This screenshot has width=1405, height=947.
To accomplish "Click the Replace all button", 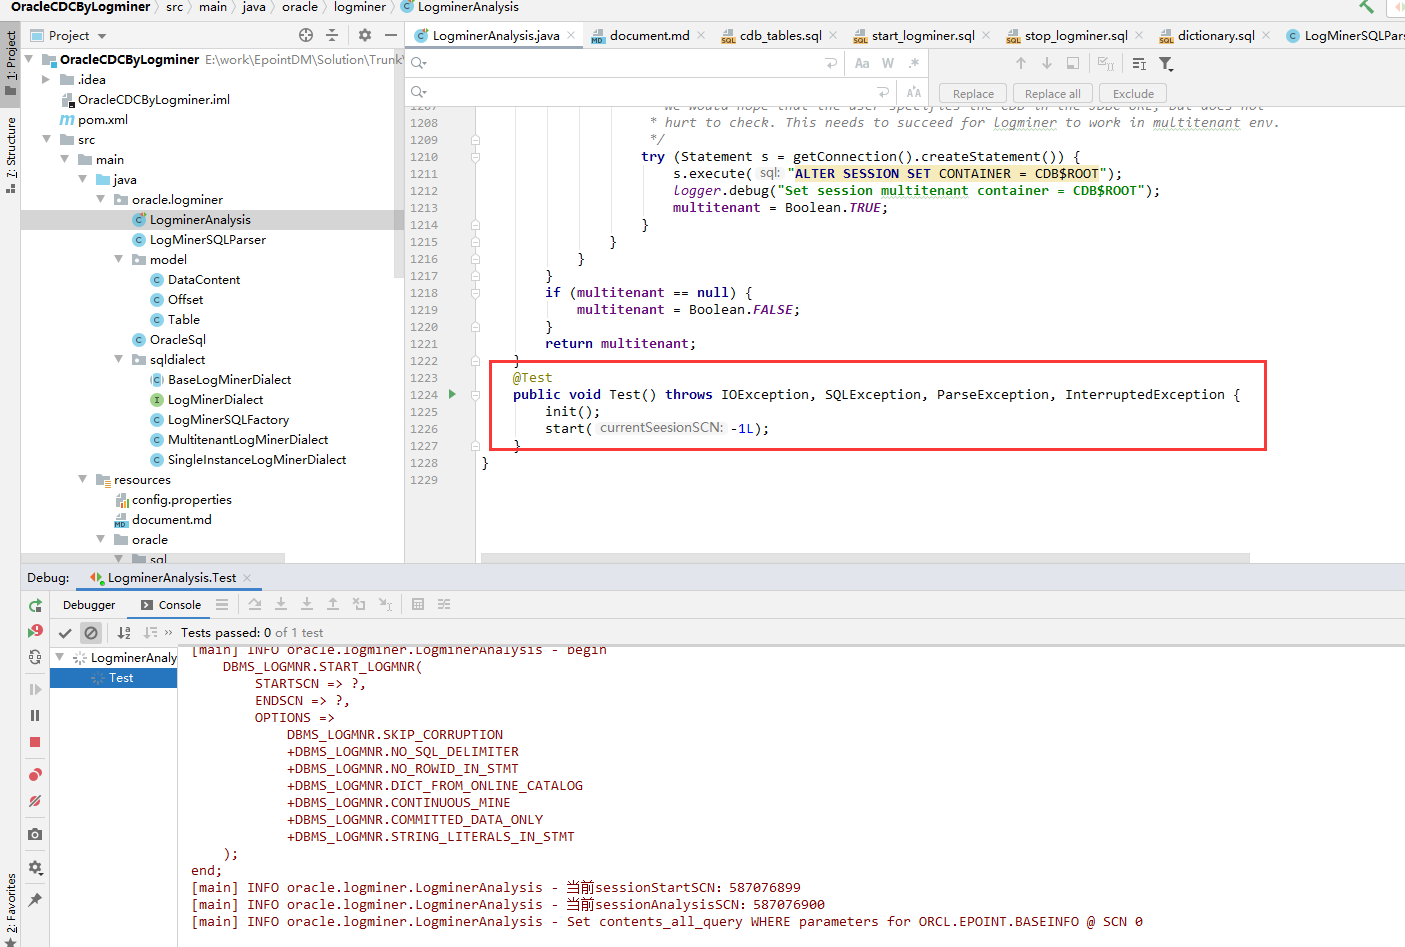I will coord(1052,94).
